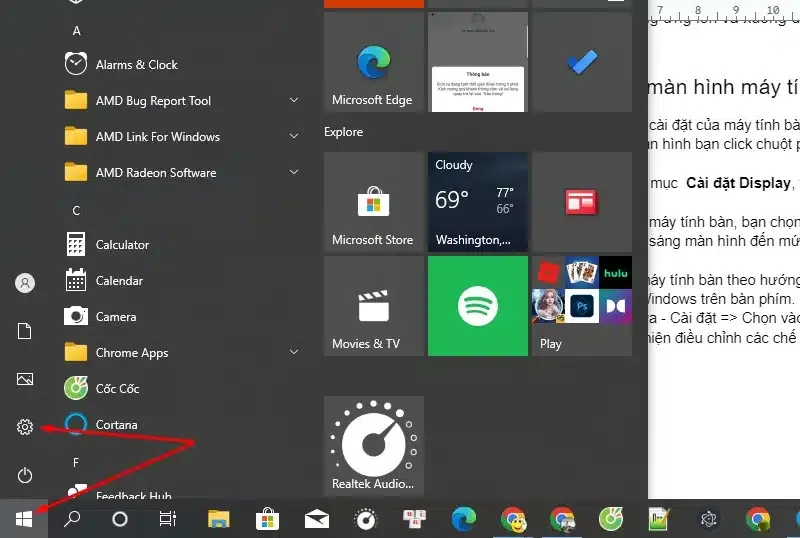Open the Pictures folder icon in Start sidebar

24,379
